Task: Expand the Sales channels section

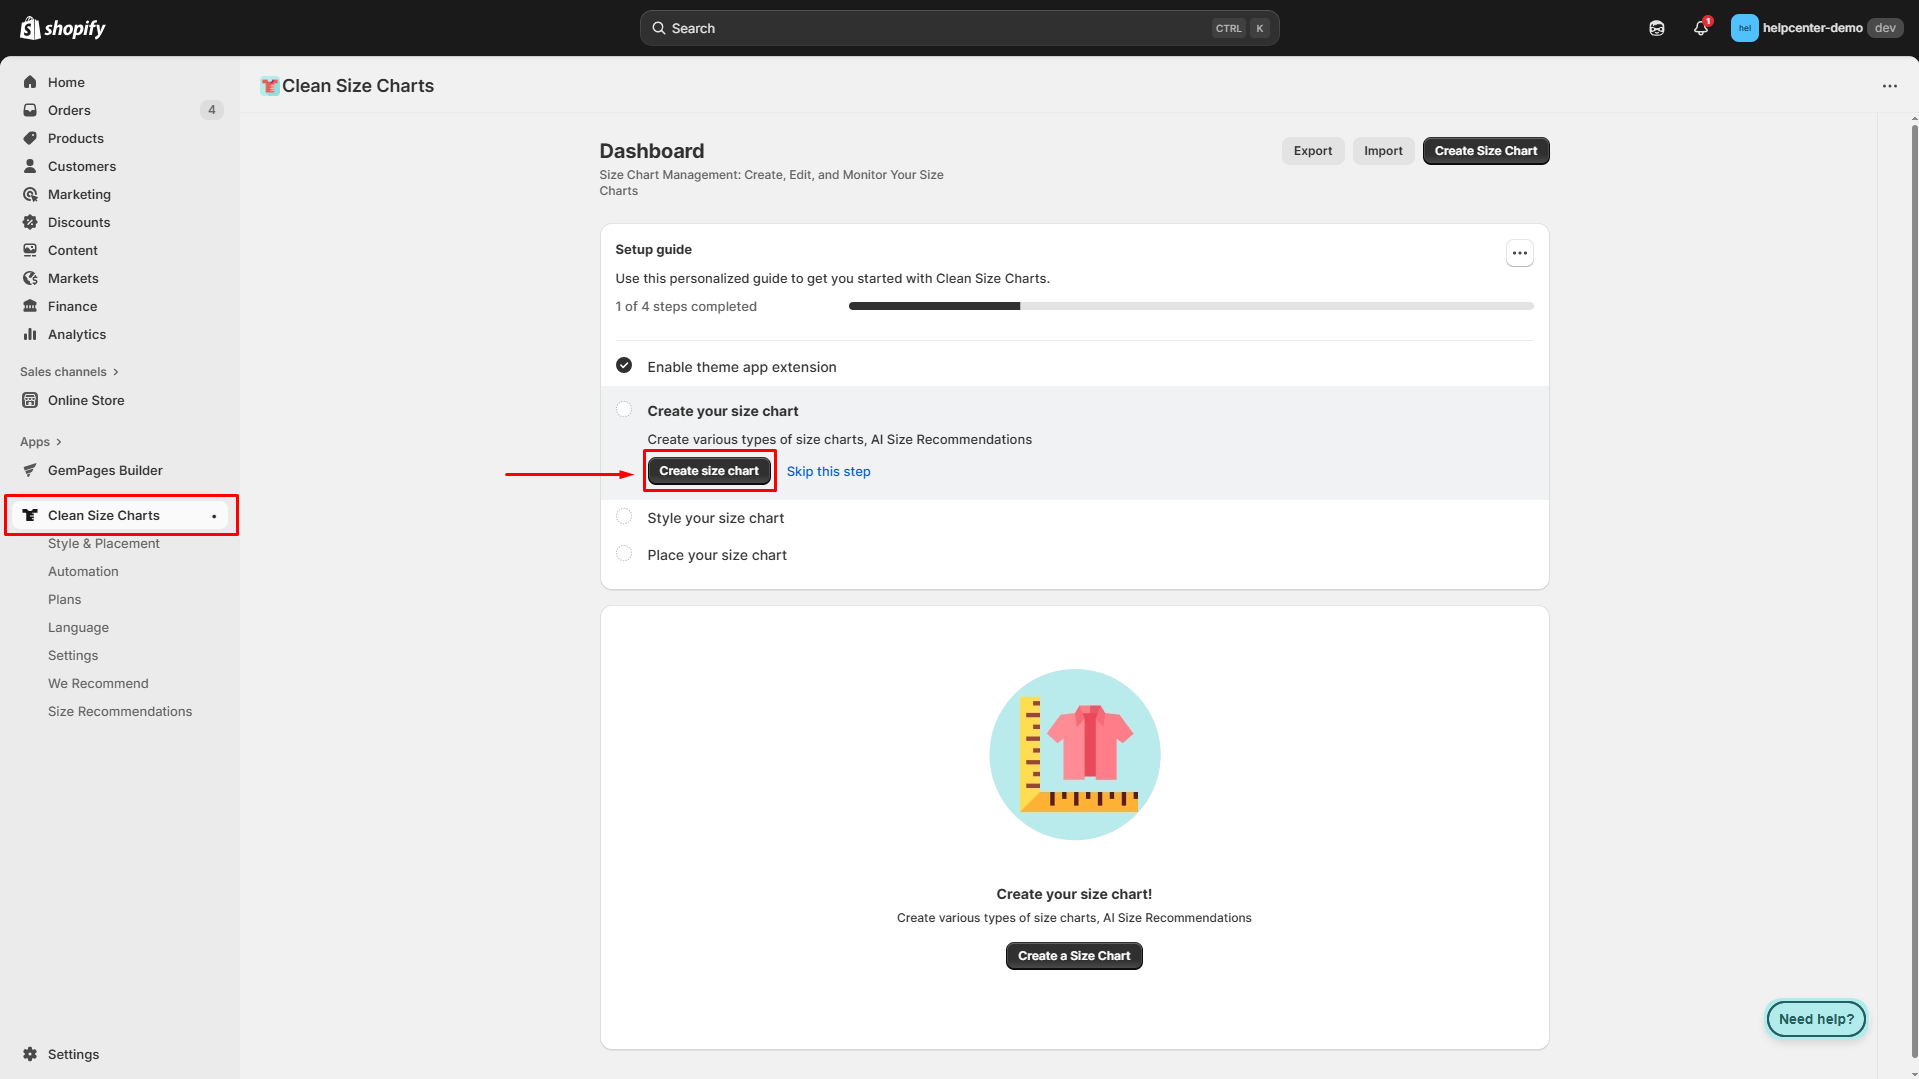Action: pos(70,372)
